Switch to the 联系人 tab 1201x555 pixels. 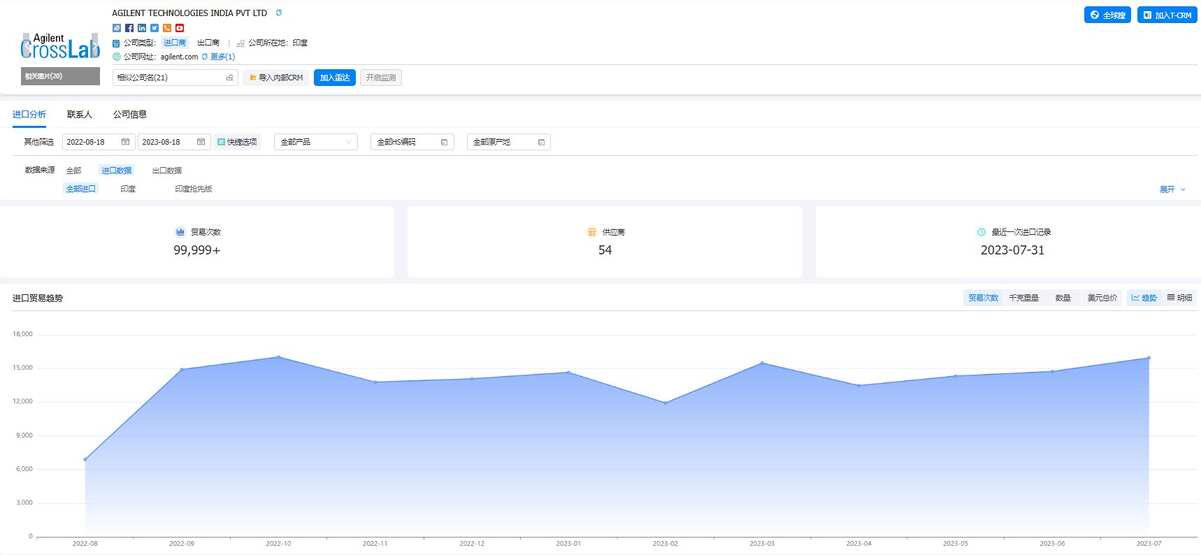click(79, 115)
